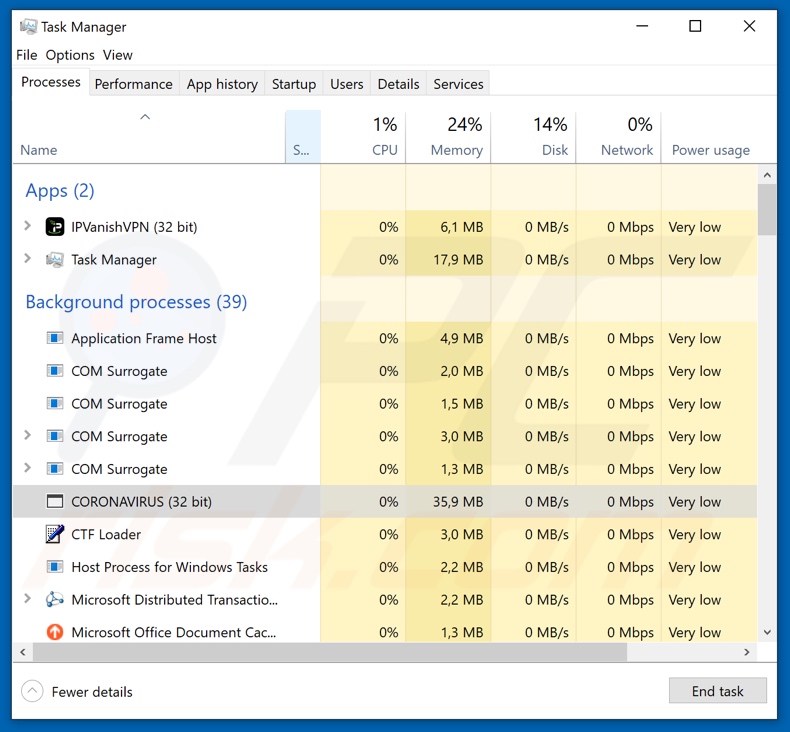Image resolution: width=790 pixels, height=732 pixels.
Task: Click the horizontal scrollbar thumb
Action: point(330,652)
